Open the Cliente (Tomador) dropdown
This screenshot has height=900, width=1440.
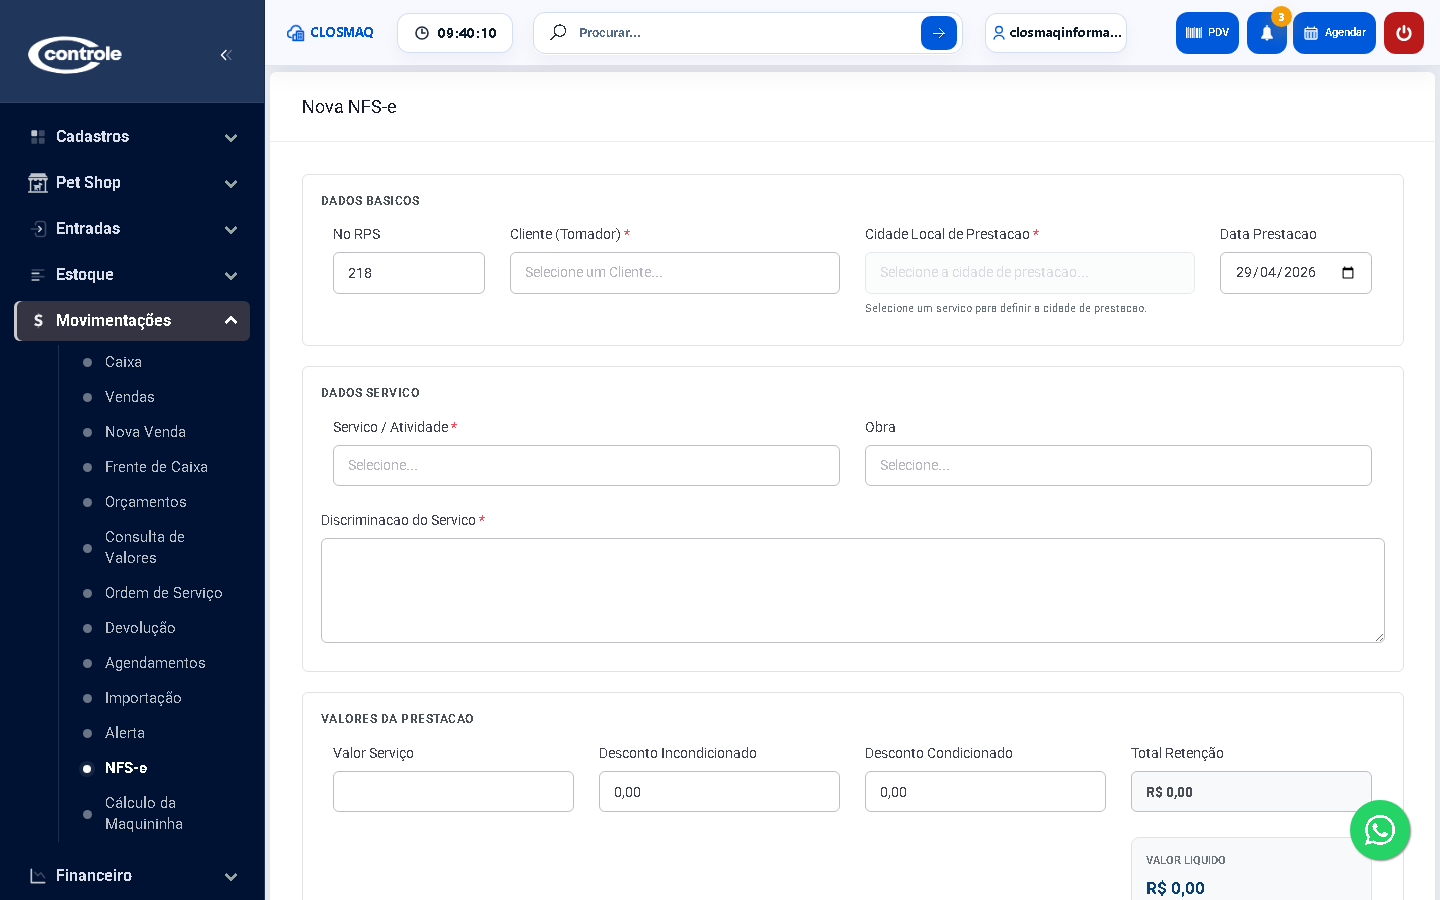point(675,273)
